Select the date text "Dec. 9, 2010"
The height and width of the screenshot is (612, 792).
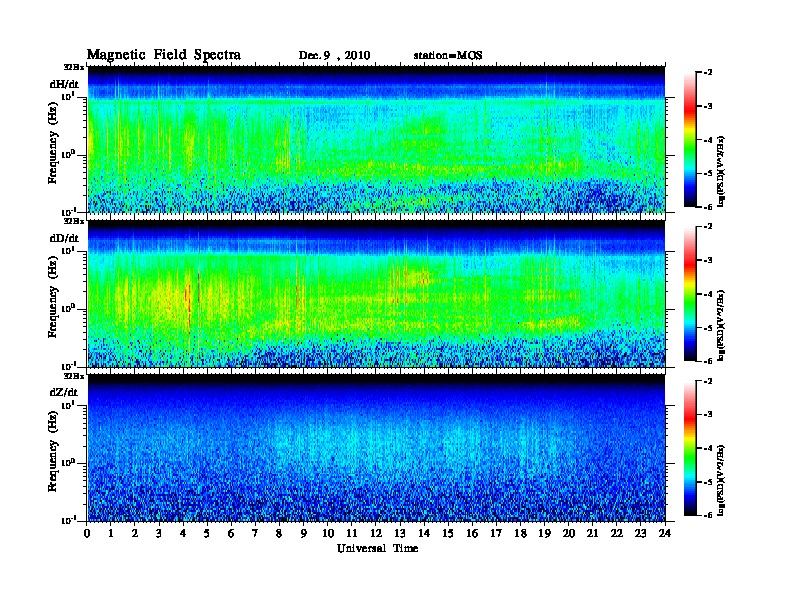(334, 56)
